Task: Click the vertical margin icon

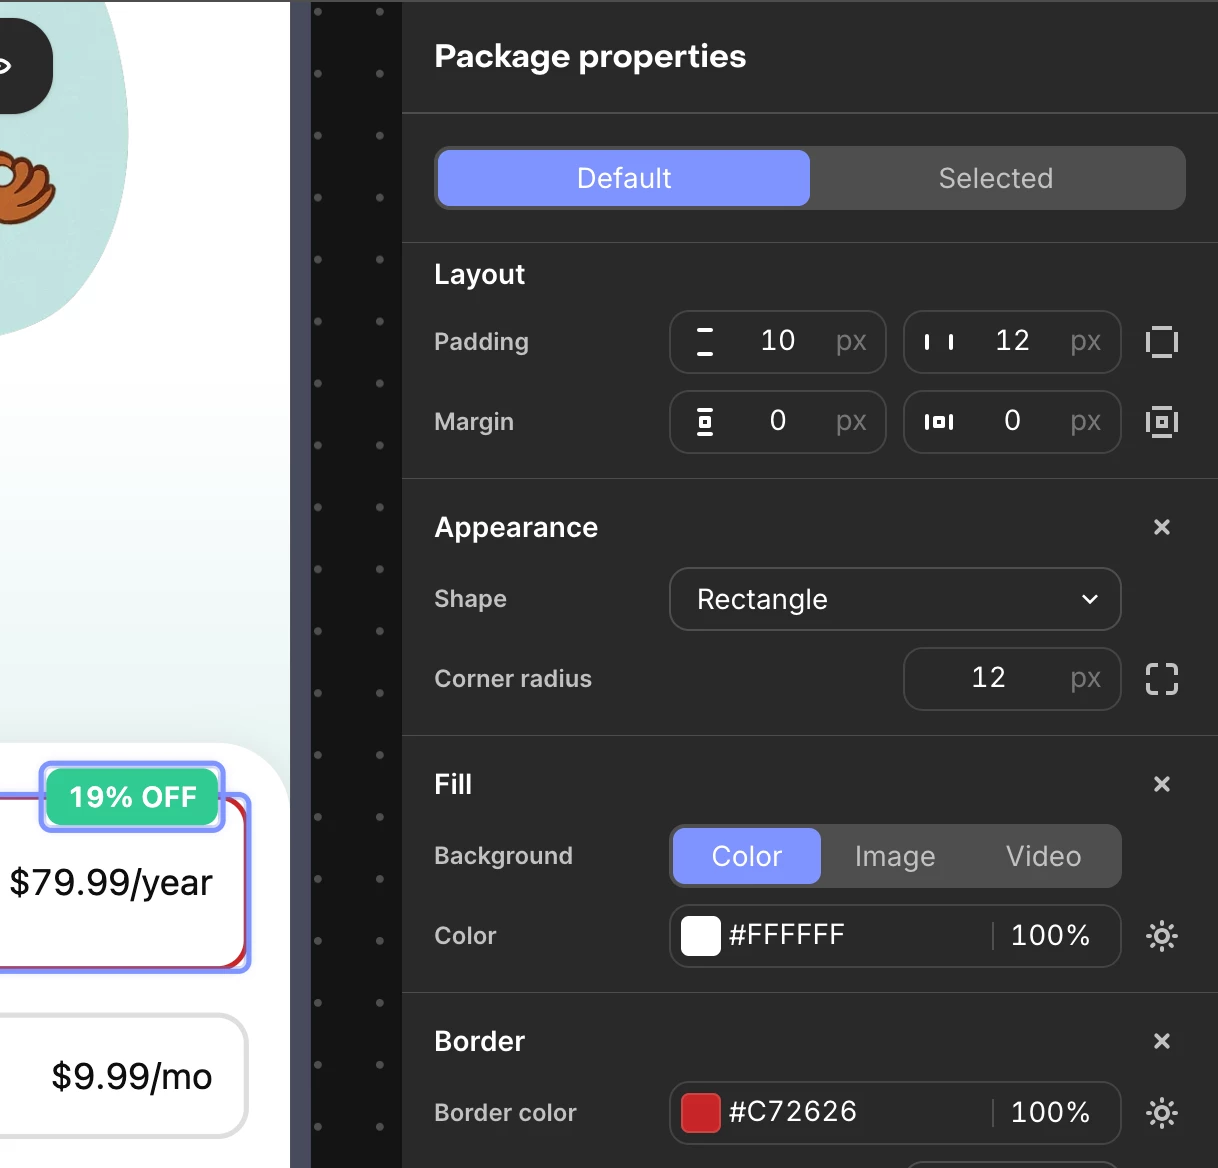Action: click(x=705, y=422)
